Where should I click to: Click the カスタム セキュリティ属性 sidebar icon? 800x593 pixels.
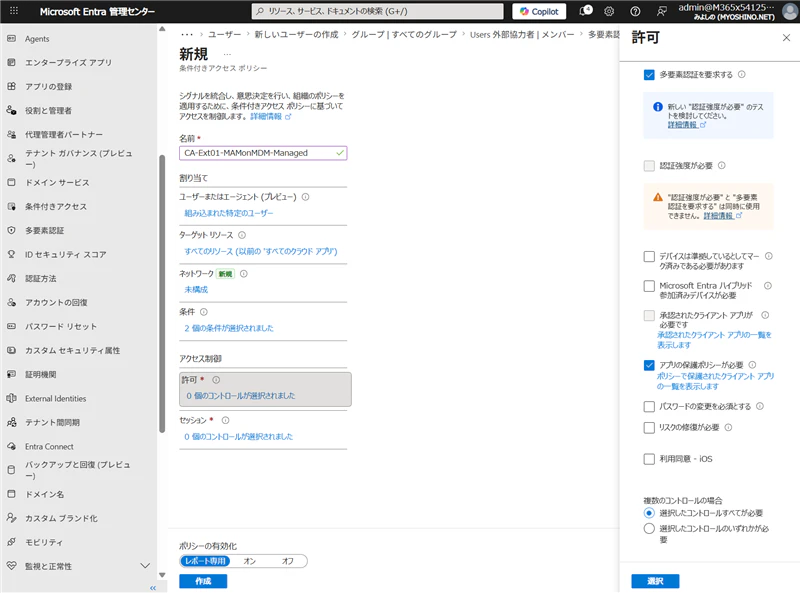tap(11, 350)
